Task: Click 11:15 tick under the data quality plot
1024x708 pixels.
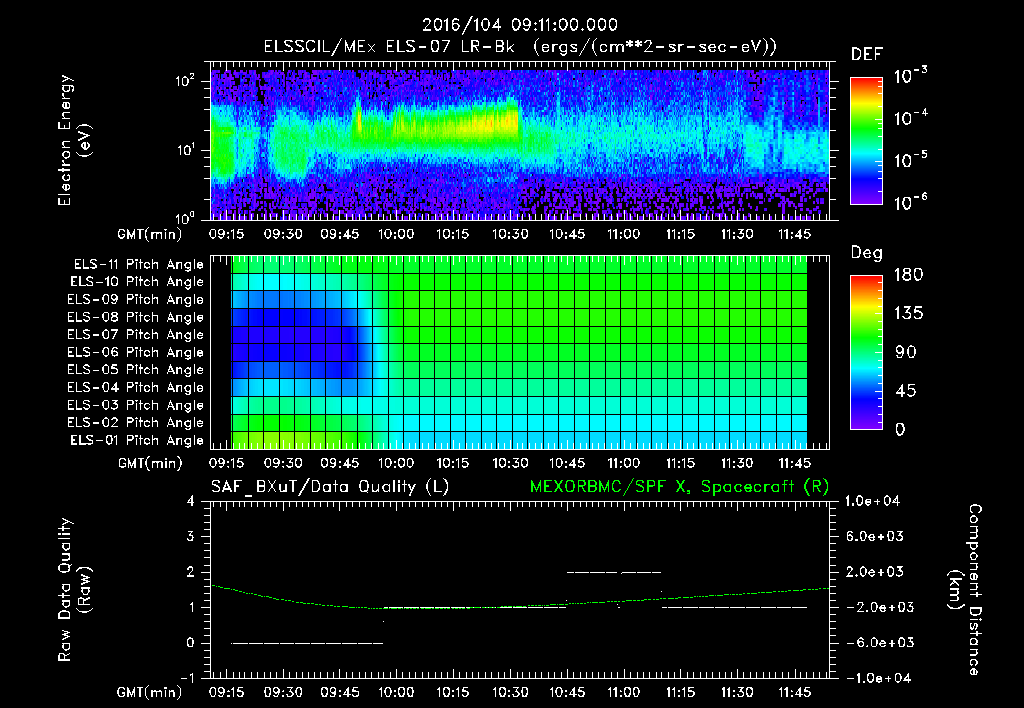Action: coord(680,692)
